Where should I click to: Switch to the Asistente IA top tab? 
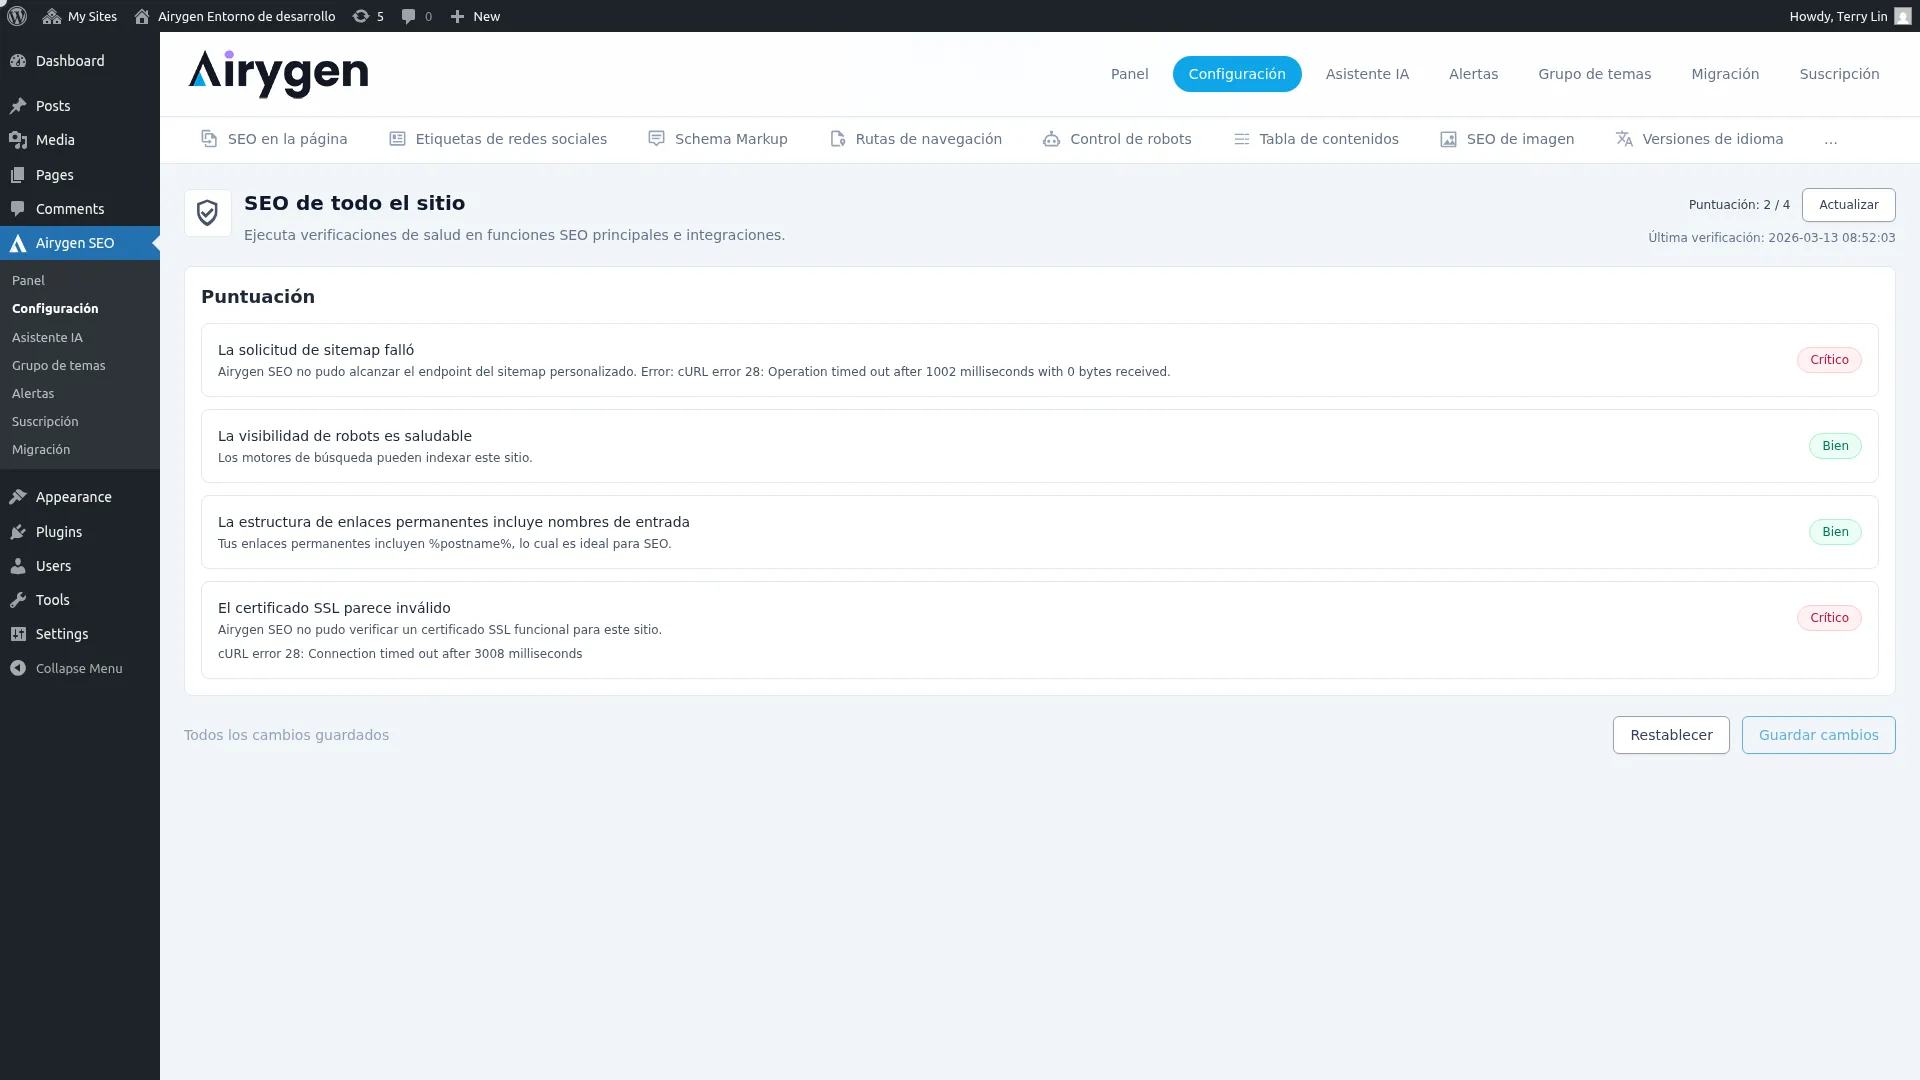(1367, 74)
